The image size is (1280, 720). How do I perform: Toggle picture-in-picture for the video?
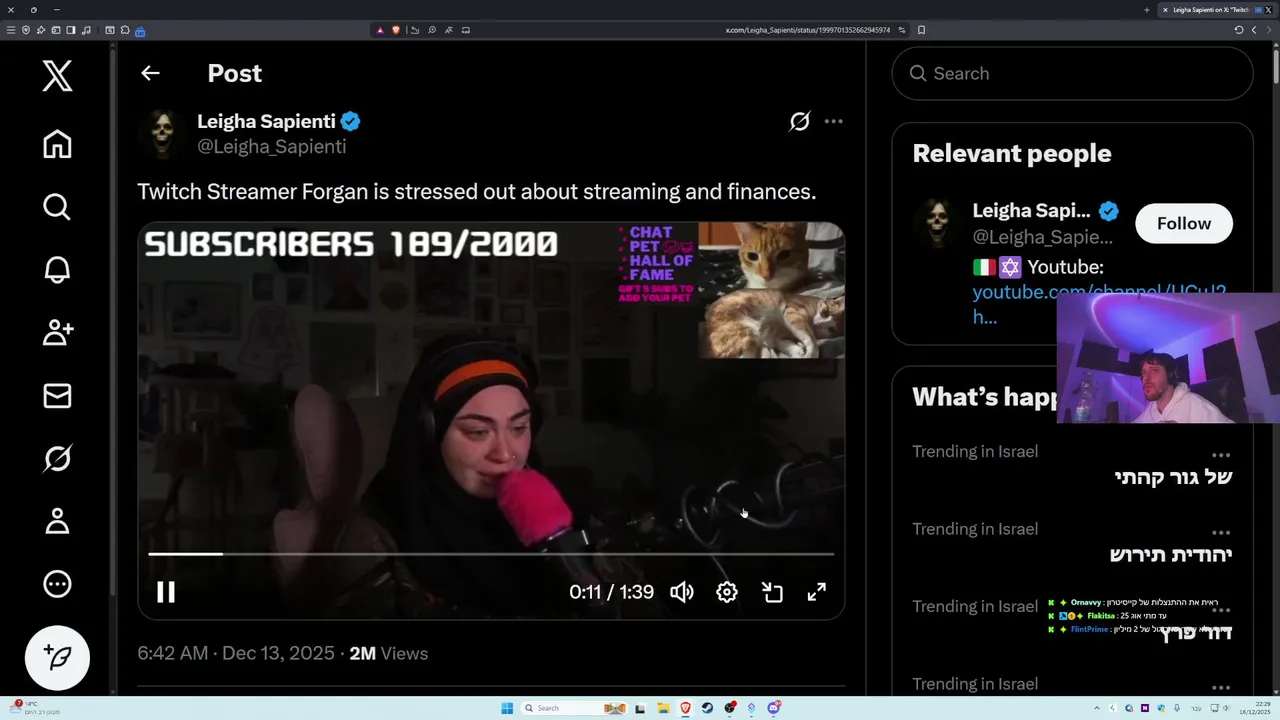tap(772, 592)
